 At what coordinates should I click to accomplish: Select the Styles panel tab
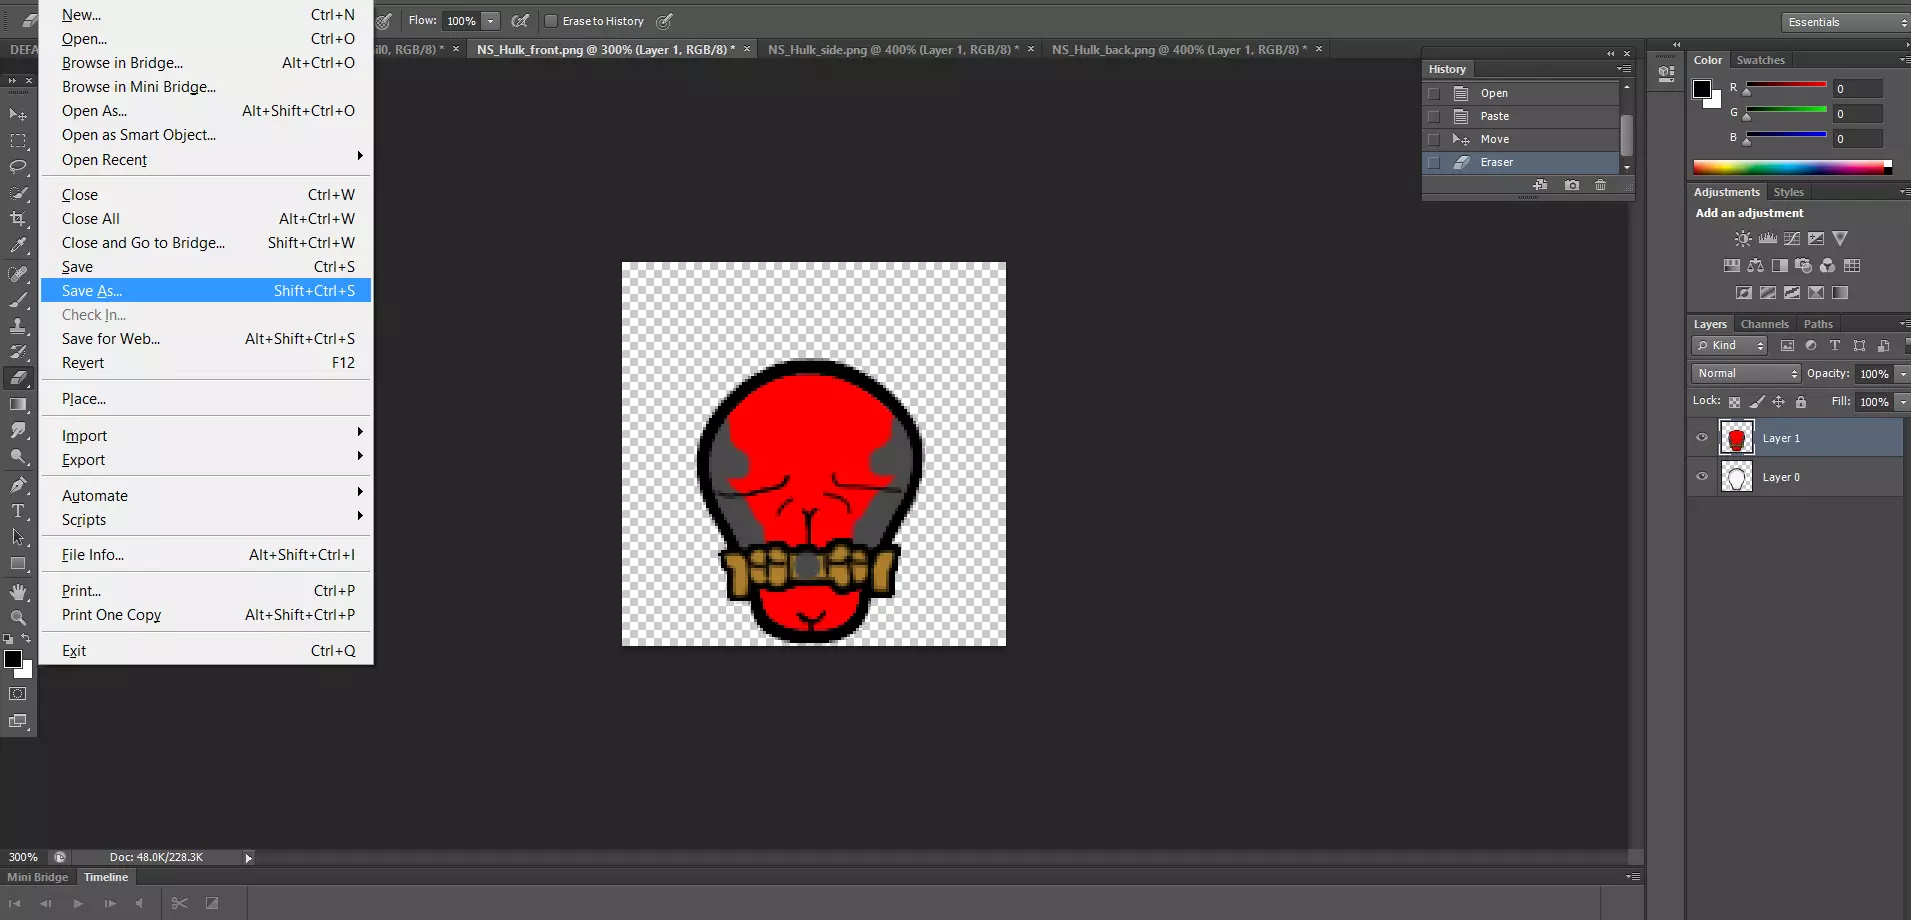pyautogui.click(x=1788, y=192)
